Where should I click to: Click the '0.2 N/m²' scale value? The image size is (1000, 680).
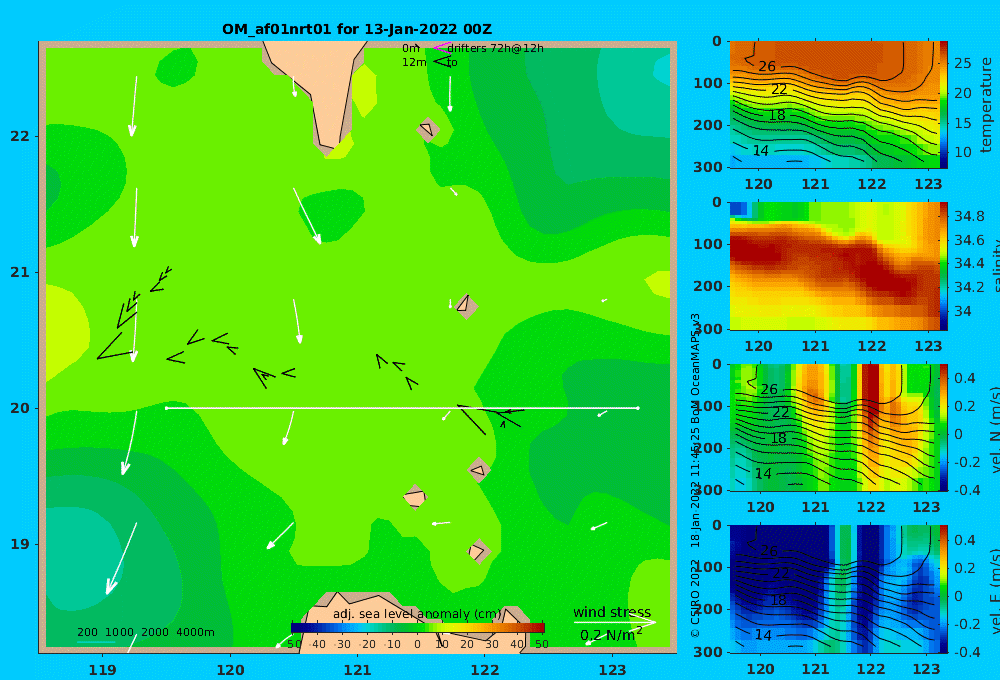[611, 635]
